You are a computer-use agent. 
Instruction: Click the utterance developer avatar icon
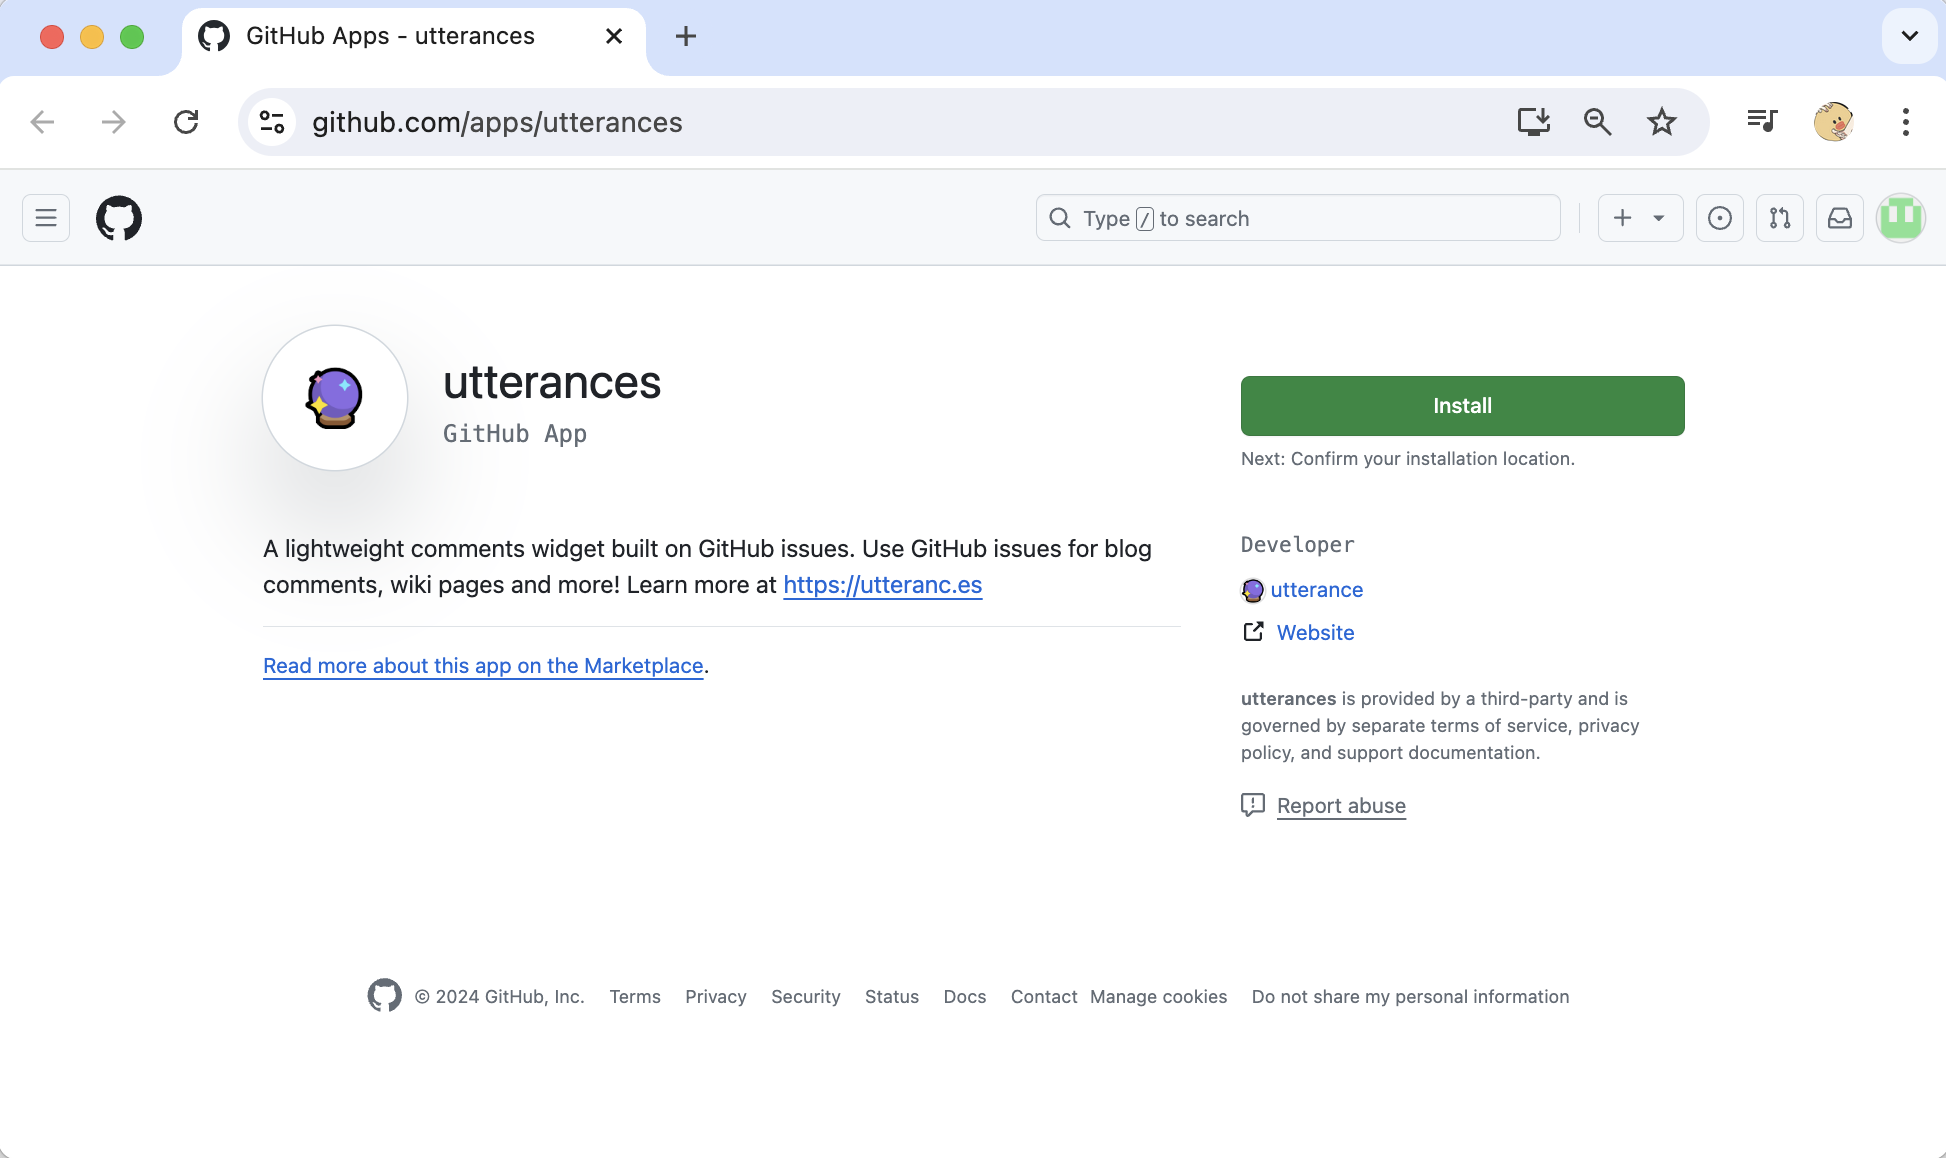click(x=1253, y=590)
